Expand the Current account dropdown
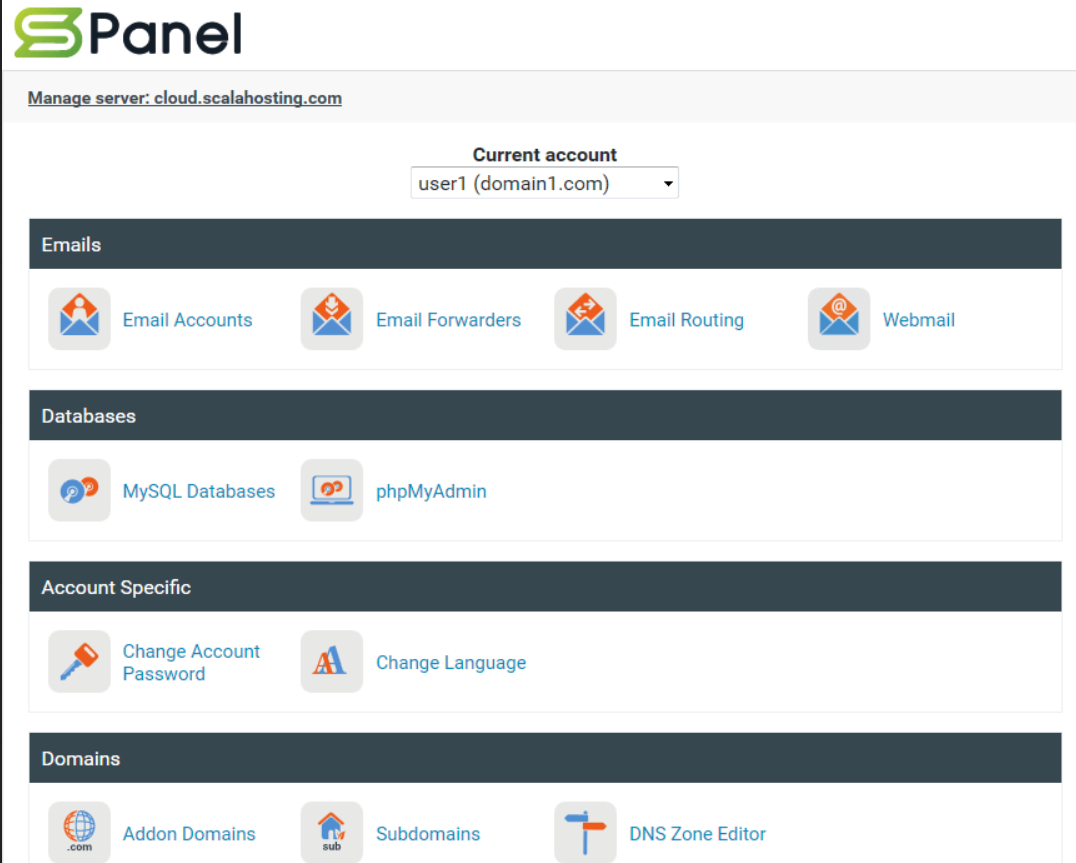1076x863 pixels. [x=544, y=184]
